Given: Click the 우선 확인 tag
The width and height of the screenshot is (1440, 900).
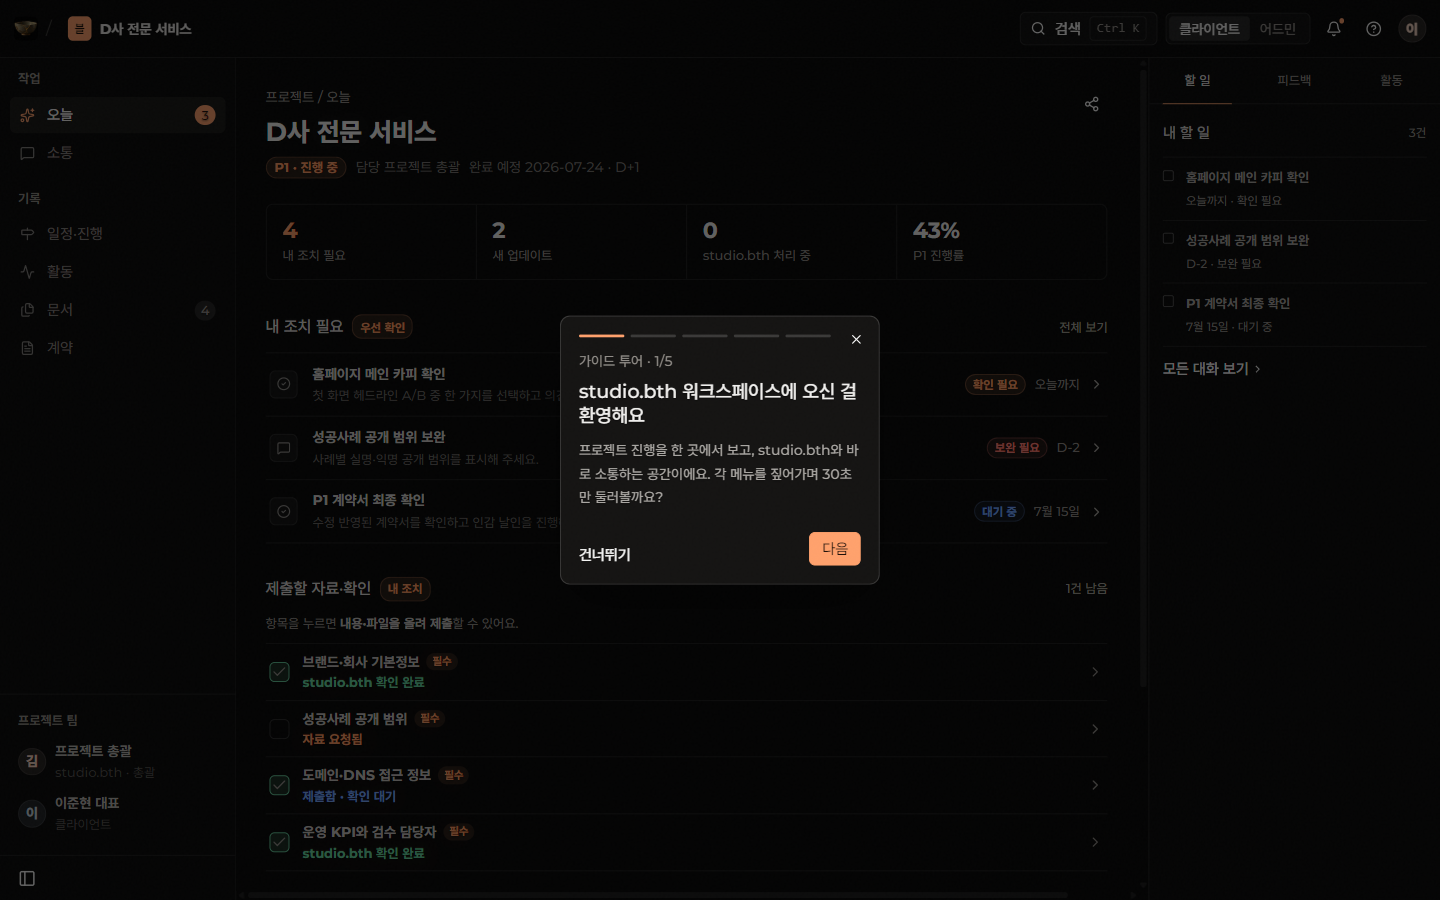Looking at the screenshot, I should (383, 327).
